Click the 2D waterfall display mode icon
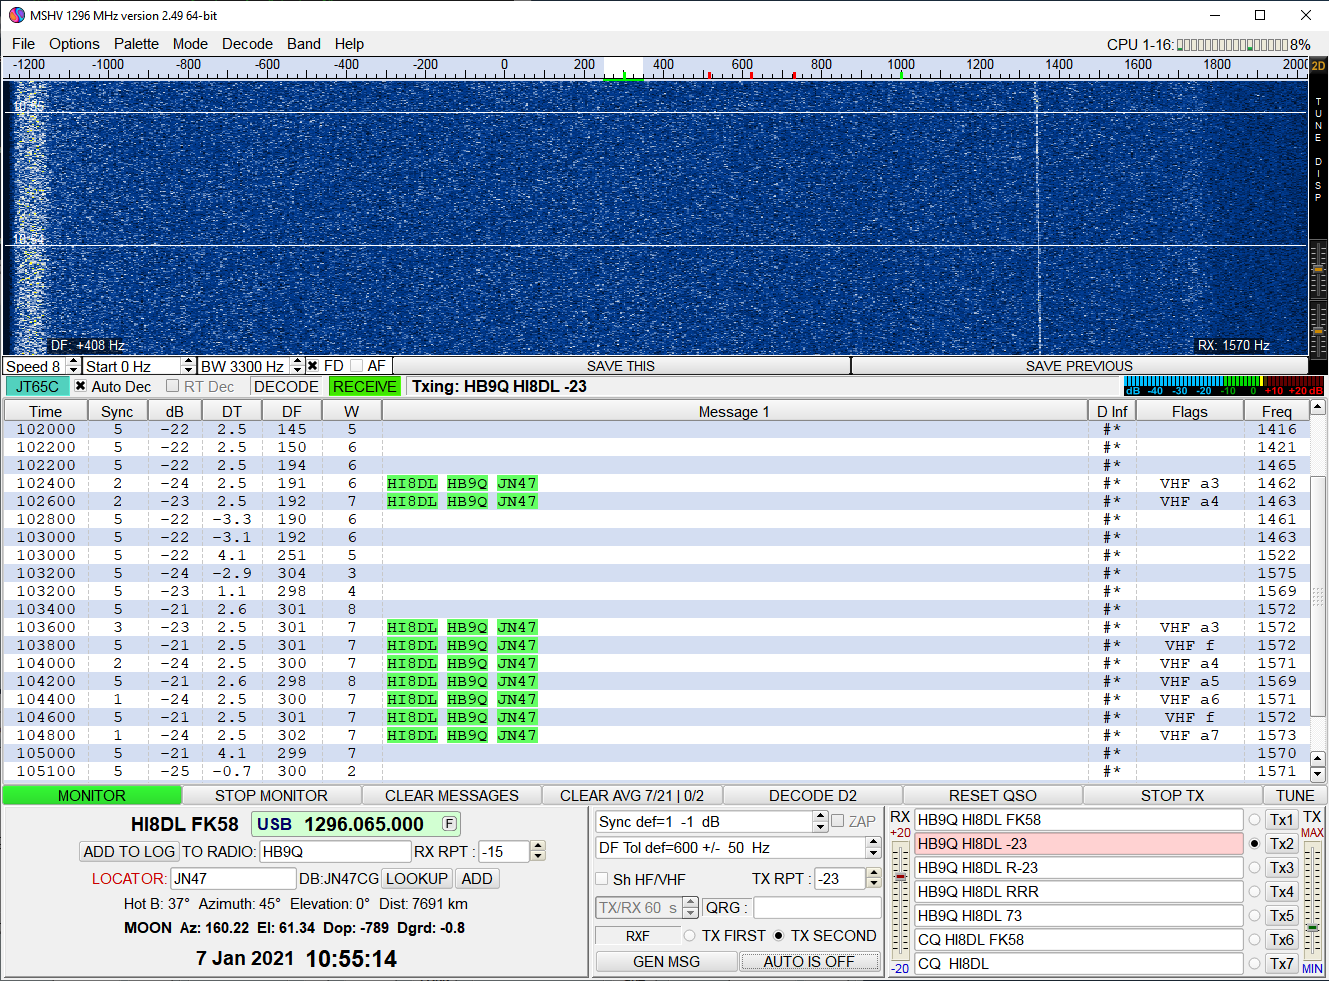1329x981 pixels. (1318, 66)
